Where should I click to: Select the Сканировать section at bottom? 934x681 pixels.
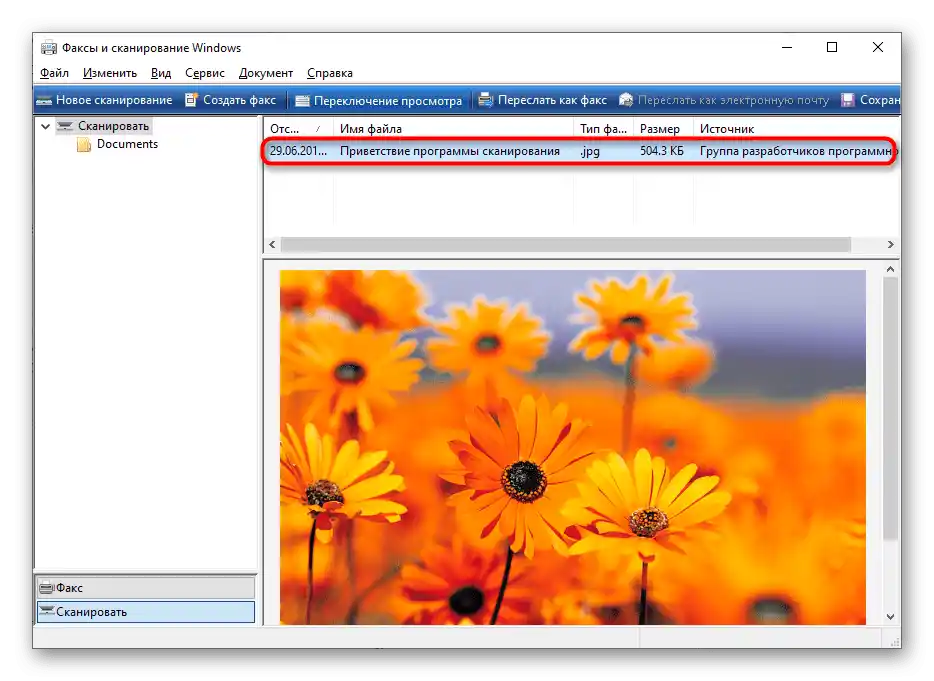coord(146,612)
